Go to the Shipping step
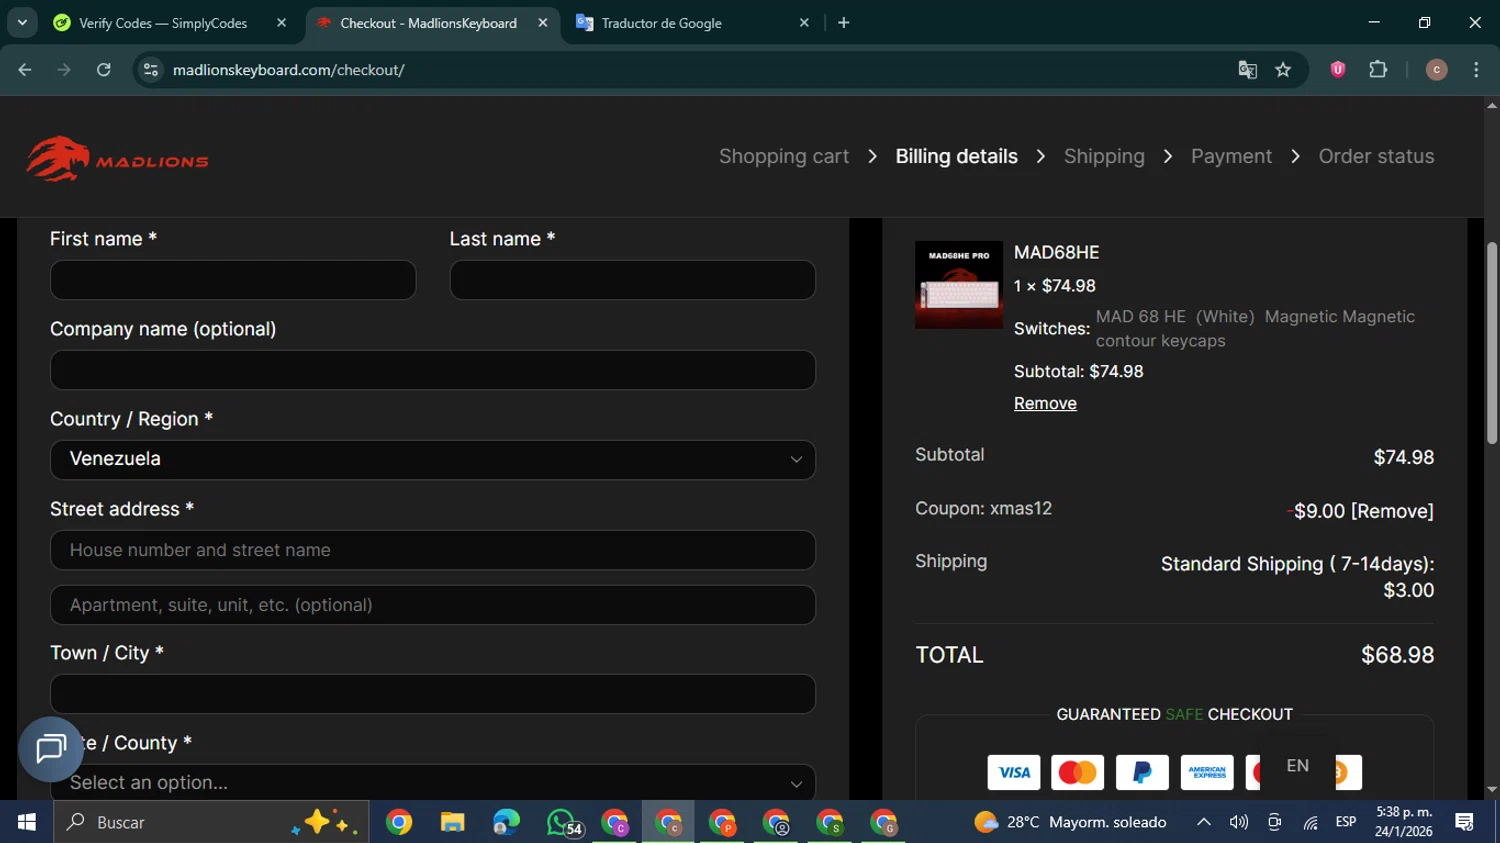The height and width of the screenshot is (843, 1500). click(x=1104, y=156)
